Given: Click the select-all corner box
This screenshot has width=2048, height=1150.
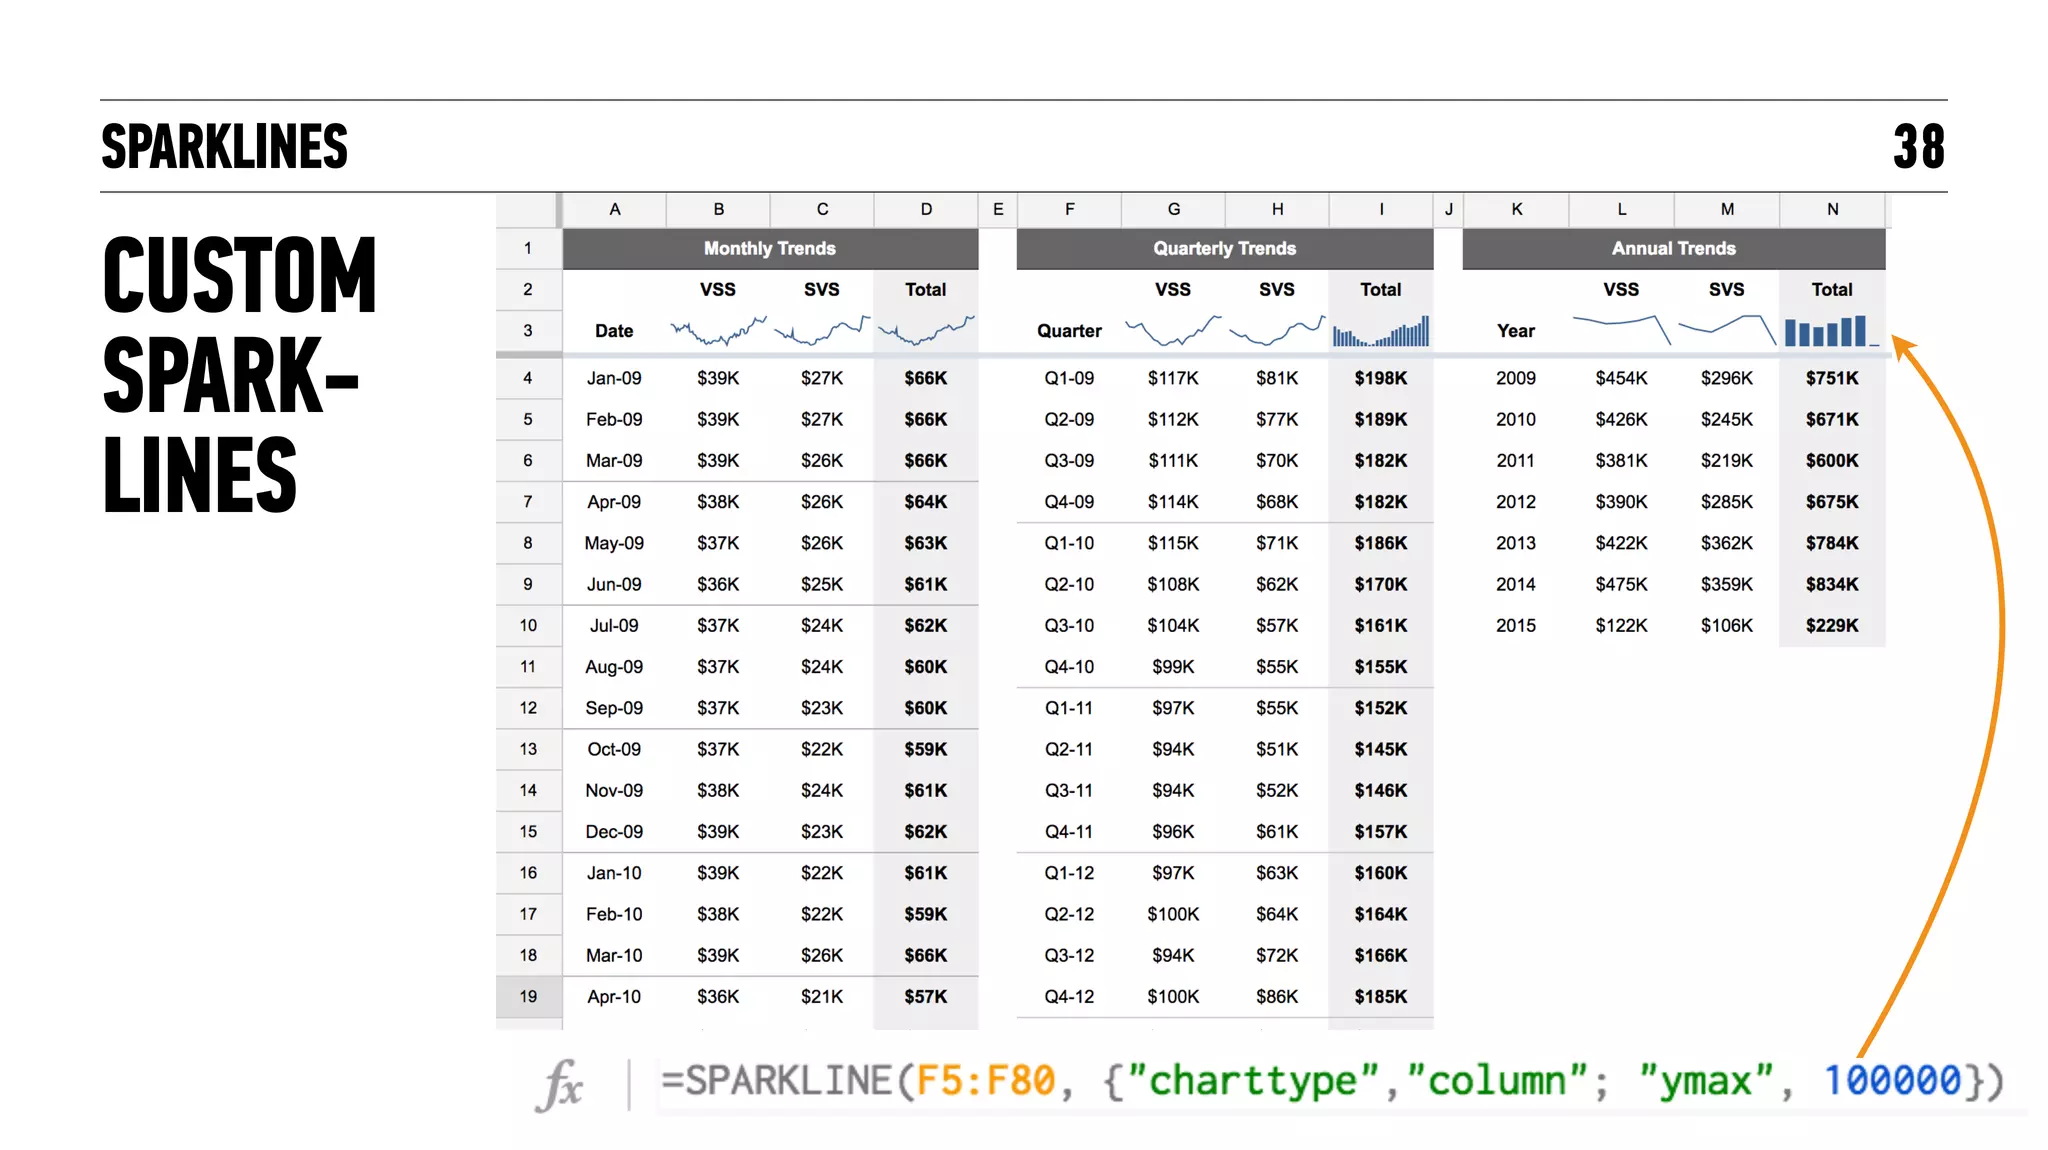Looking at the screenshot, I should (x=527, y=209).
